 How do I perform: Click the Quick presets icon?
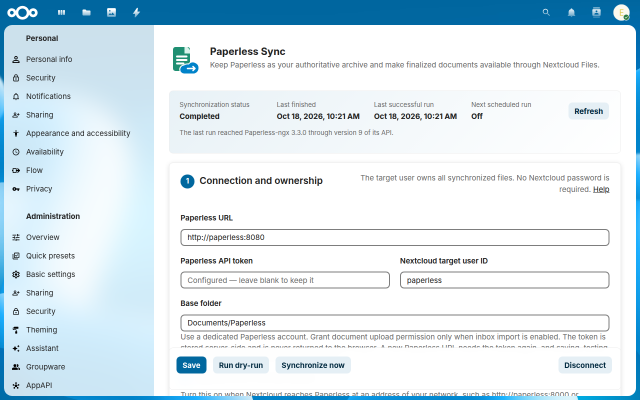click(16, 256)
